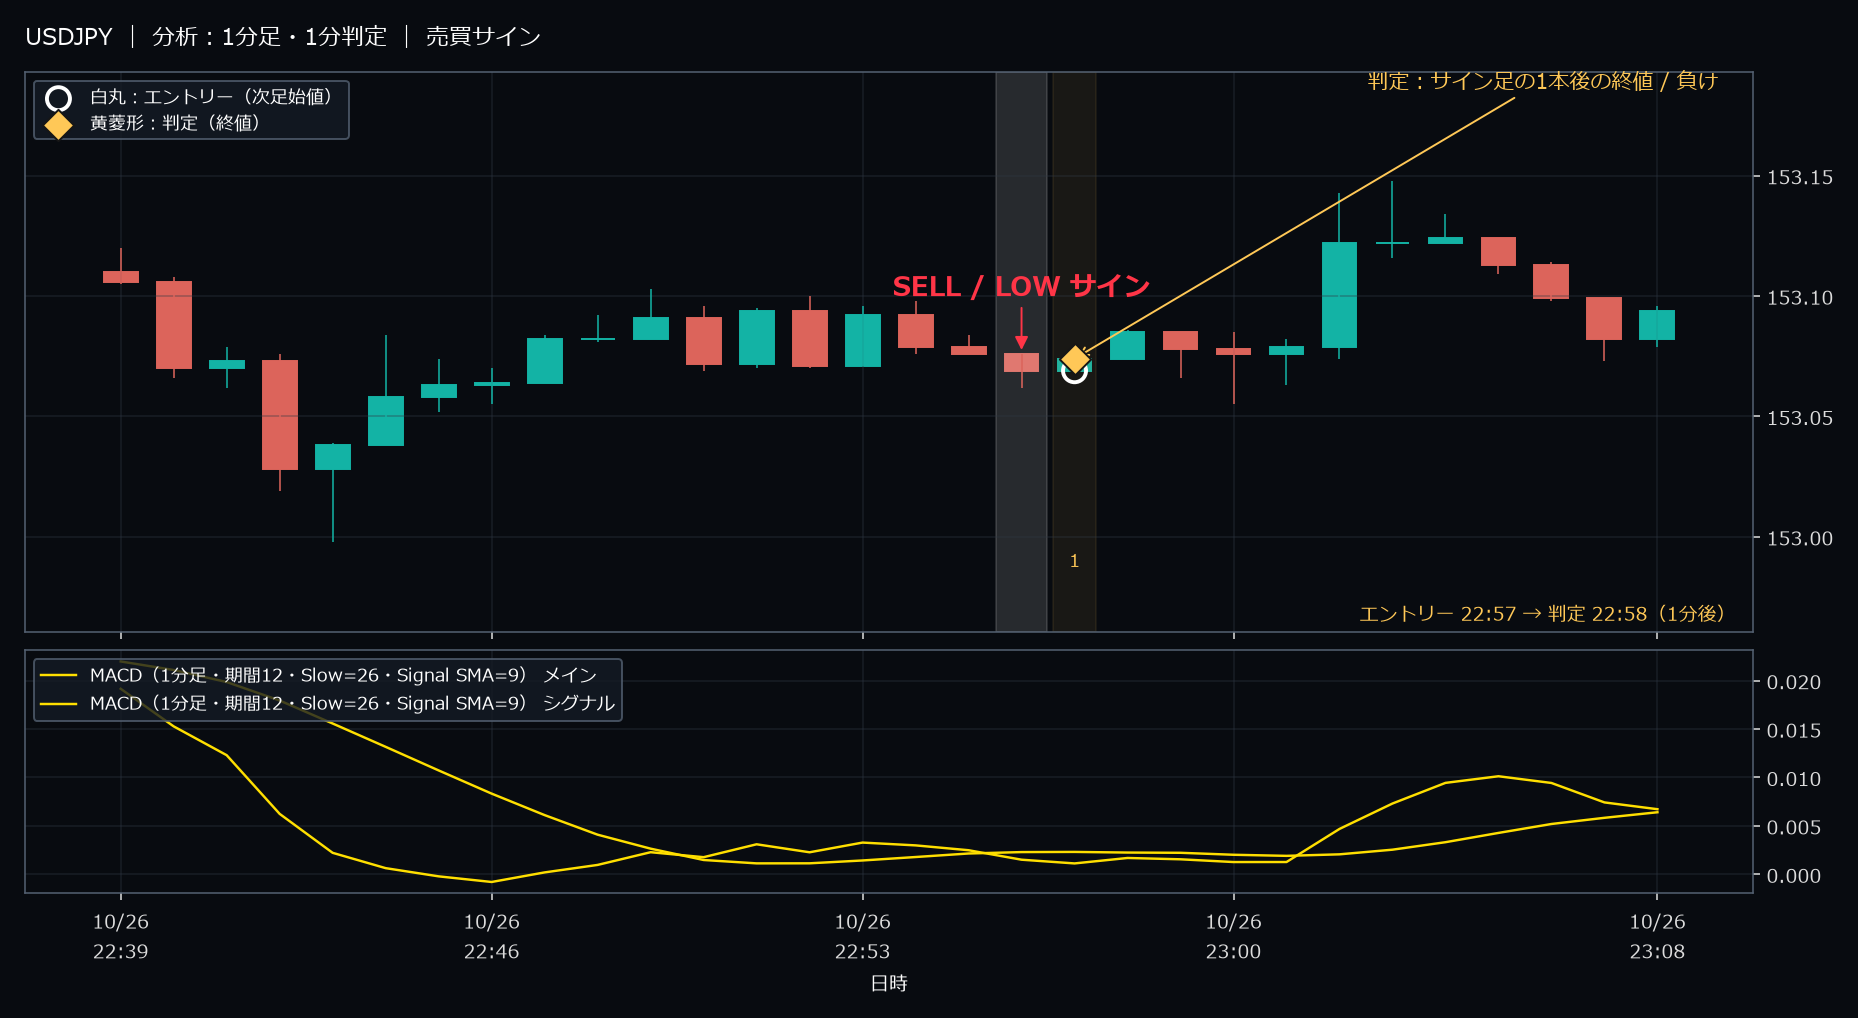Click the '判定：サイン足の1本後の終値 / 負け' annotation
Viewport: 1858px width, 1018px height.
[x=1543, y=81]
